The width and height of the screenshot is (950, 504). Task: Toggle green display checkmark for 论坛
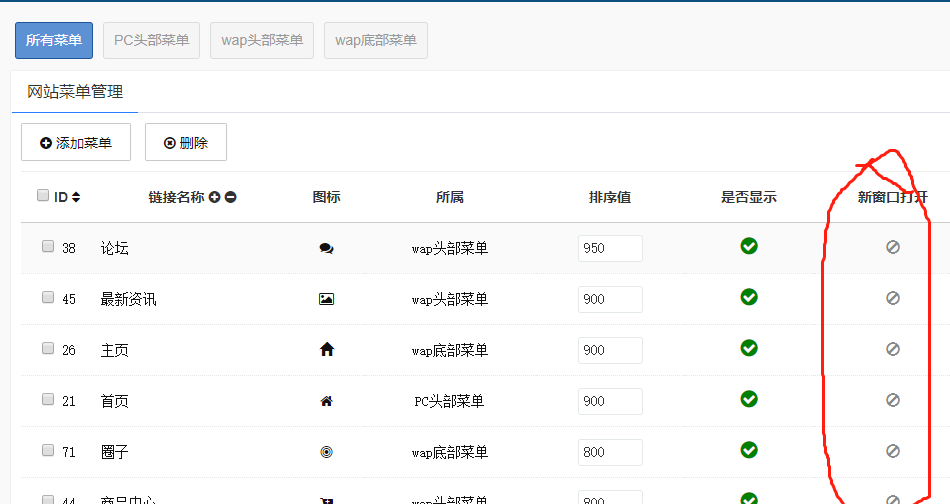[x=749, y=246]
